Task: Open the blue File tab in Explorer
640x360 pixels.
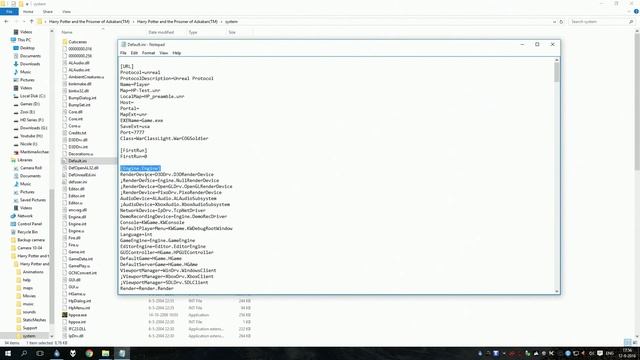Action: pyautogui.click(x=9, y=12)
